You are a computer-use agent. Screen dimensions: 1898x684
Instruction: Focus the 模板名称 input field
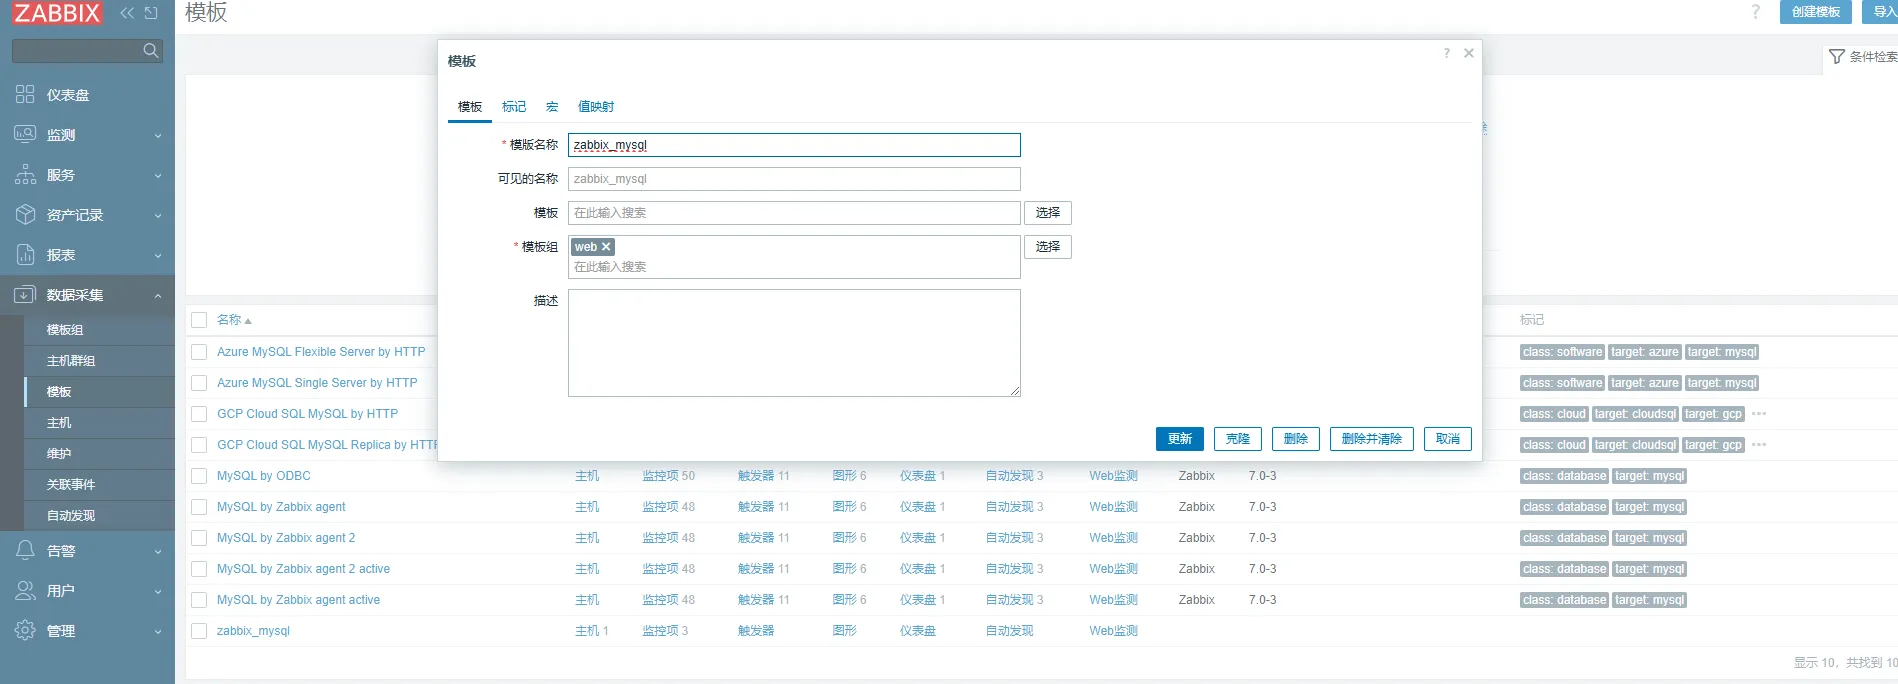click(794, 145)
